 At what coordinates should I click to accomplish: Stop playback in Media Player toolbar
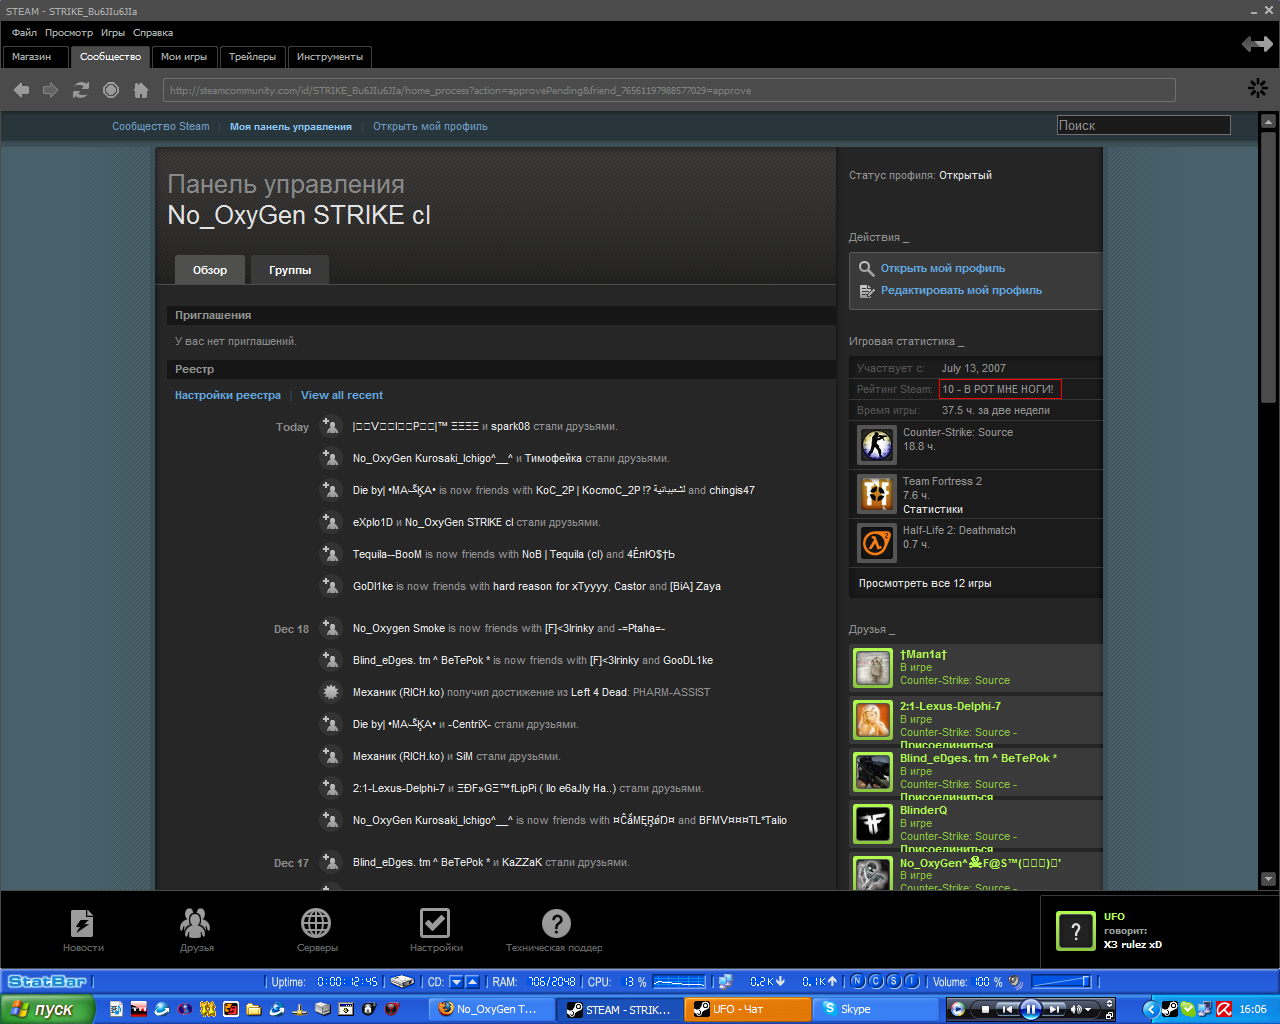click(985, 1010)
